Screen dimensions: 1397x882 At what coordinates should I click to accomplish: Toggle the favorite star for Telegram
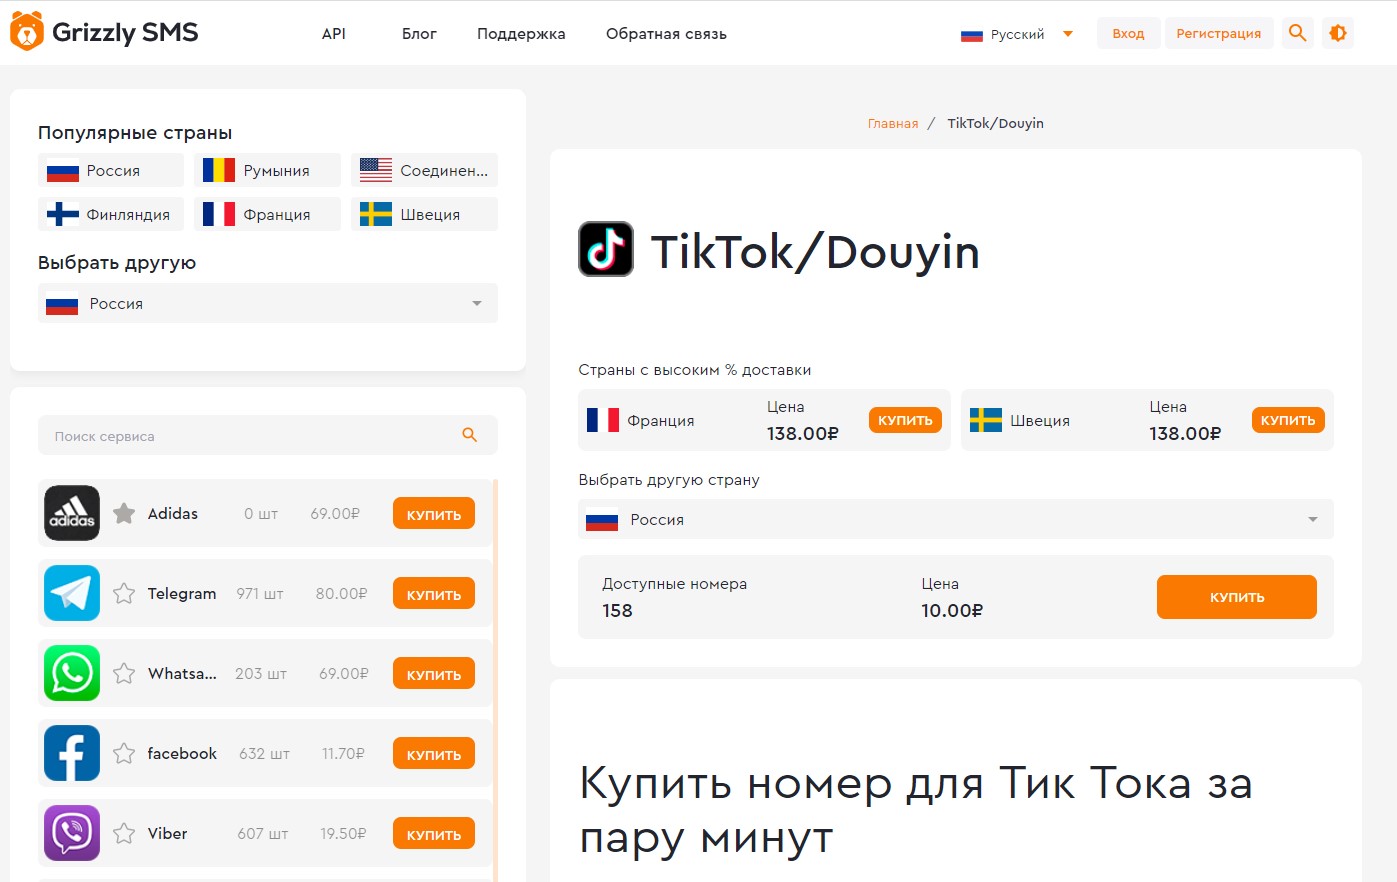click(x=124, y=593)
